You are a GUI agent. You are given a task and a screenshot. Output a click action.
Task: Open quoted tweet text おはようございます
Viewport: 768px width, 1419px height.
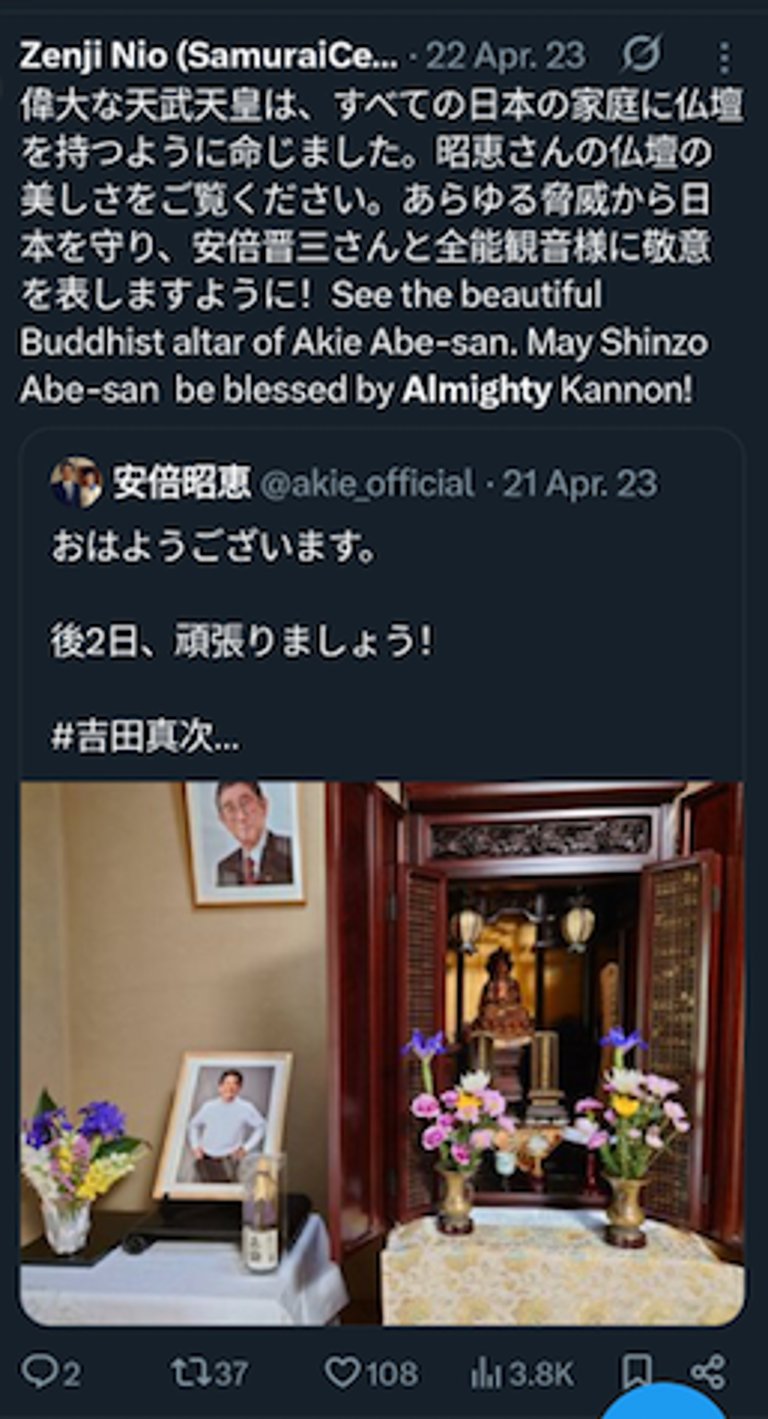point(213,548)
